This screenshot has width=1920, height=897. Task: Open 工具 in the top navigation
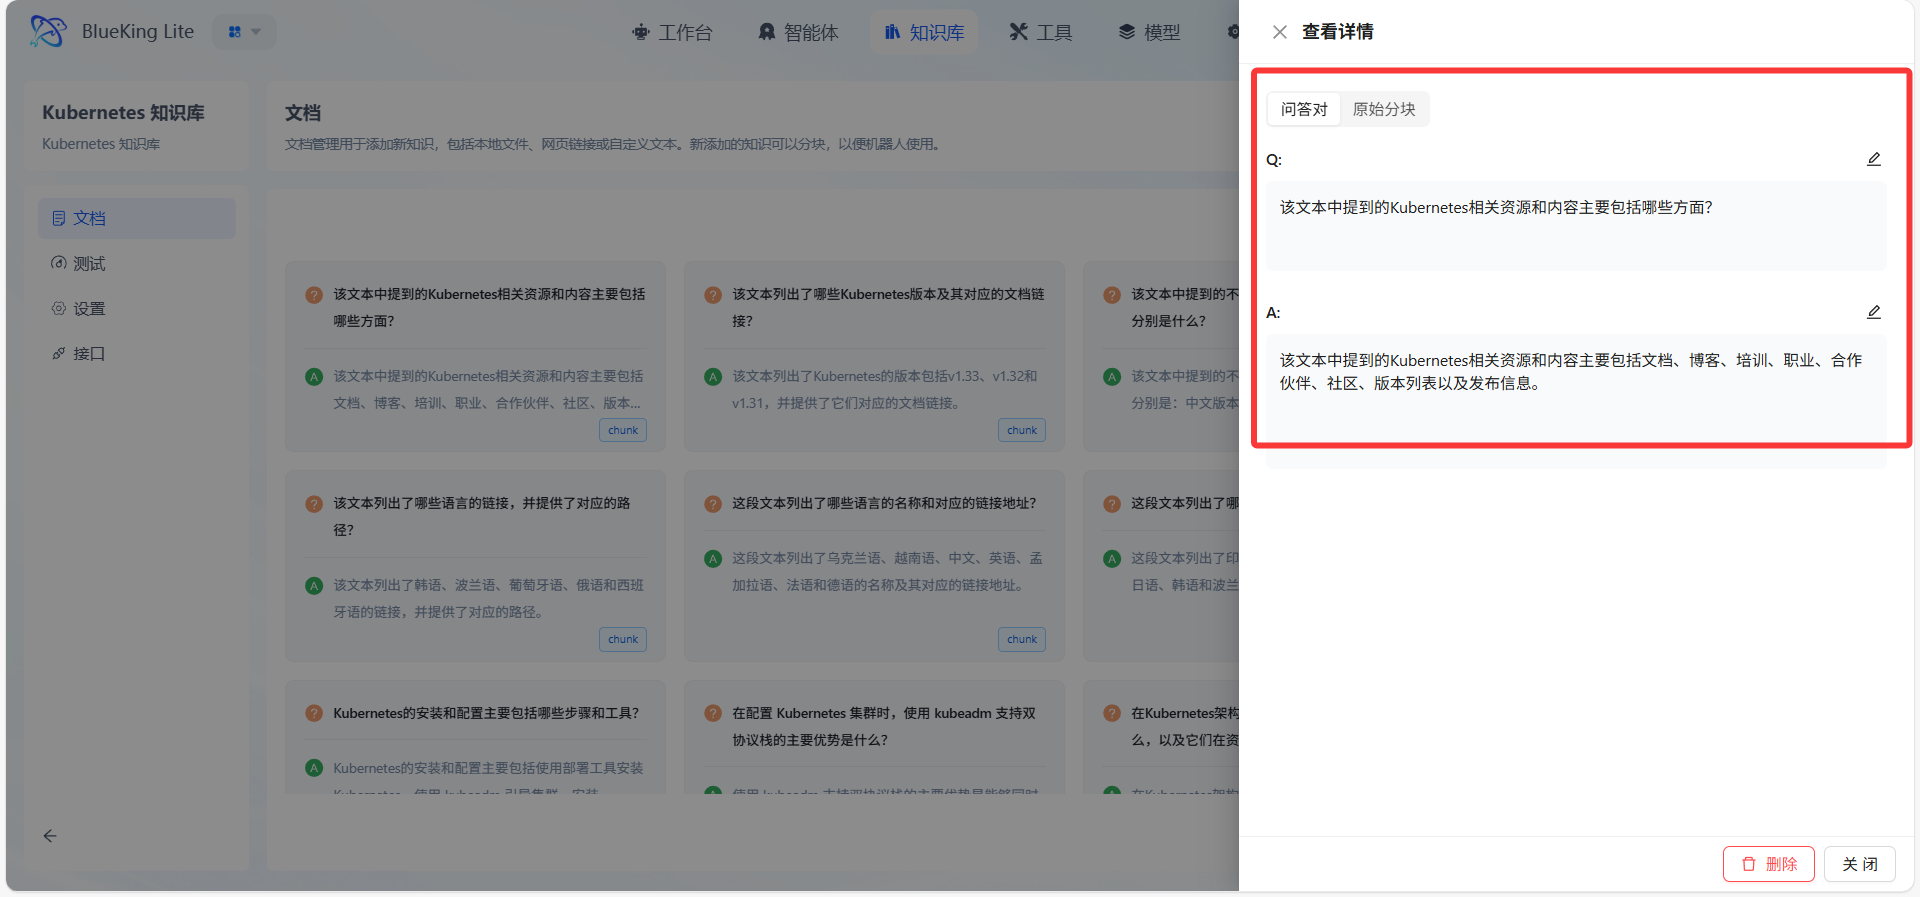click(1040, 32)
